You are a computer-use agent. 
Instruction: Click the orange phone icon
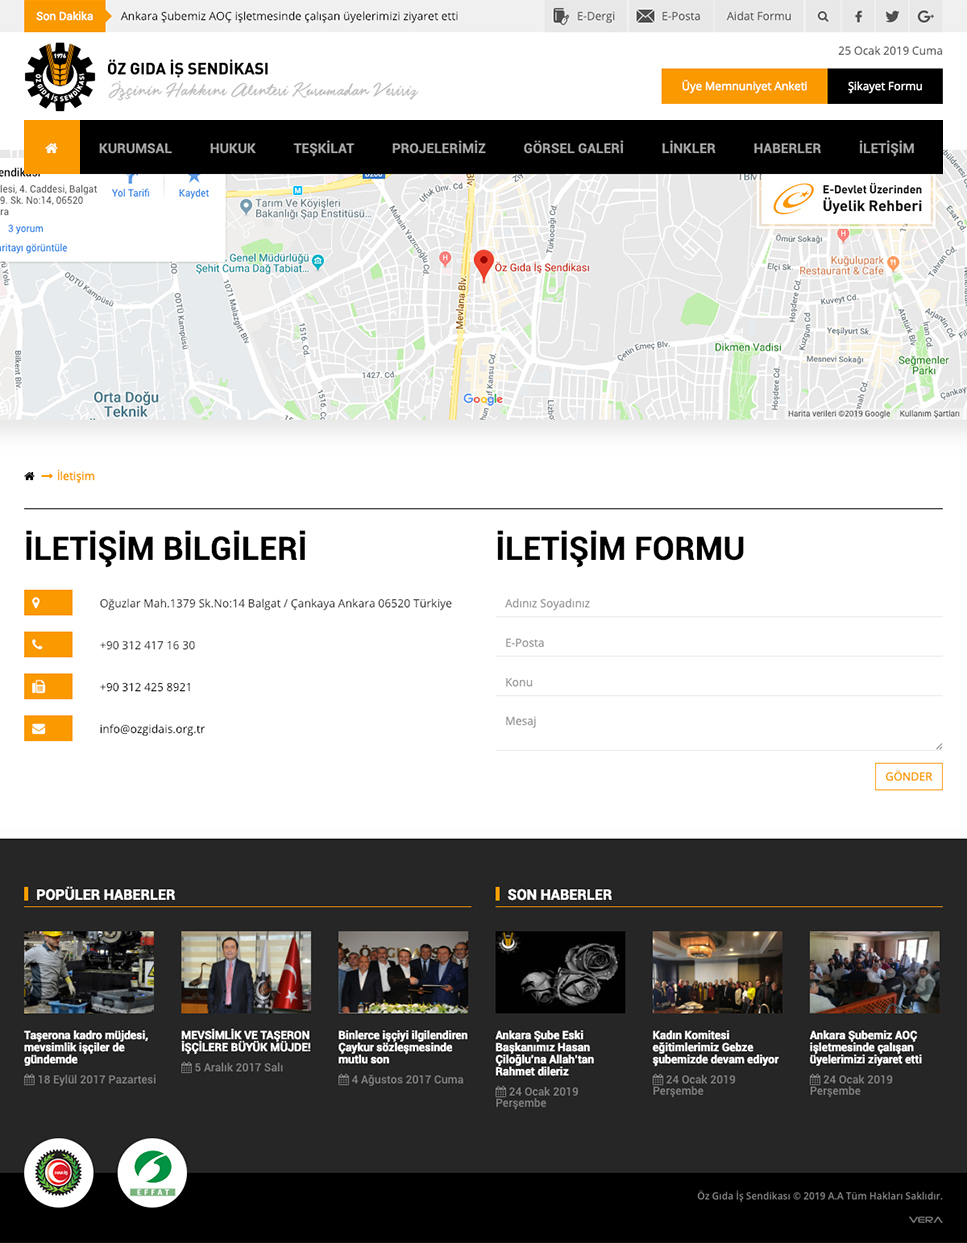click(48, 645)
